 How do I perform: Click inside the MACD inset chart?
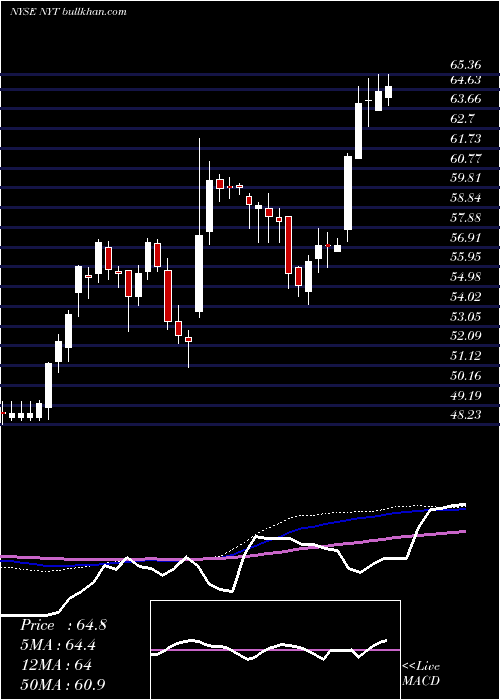[275, 650]
